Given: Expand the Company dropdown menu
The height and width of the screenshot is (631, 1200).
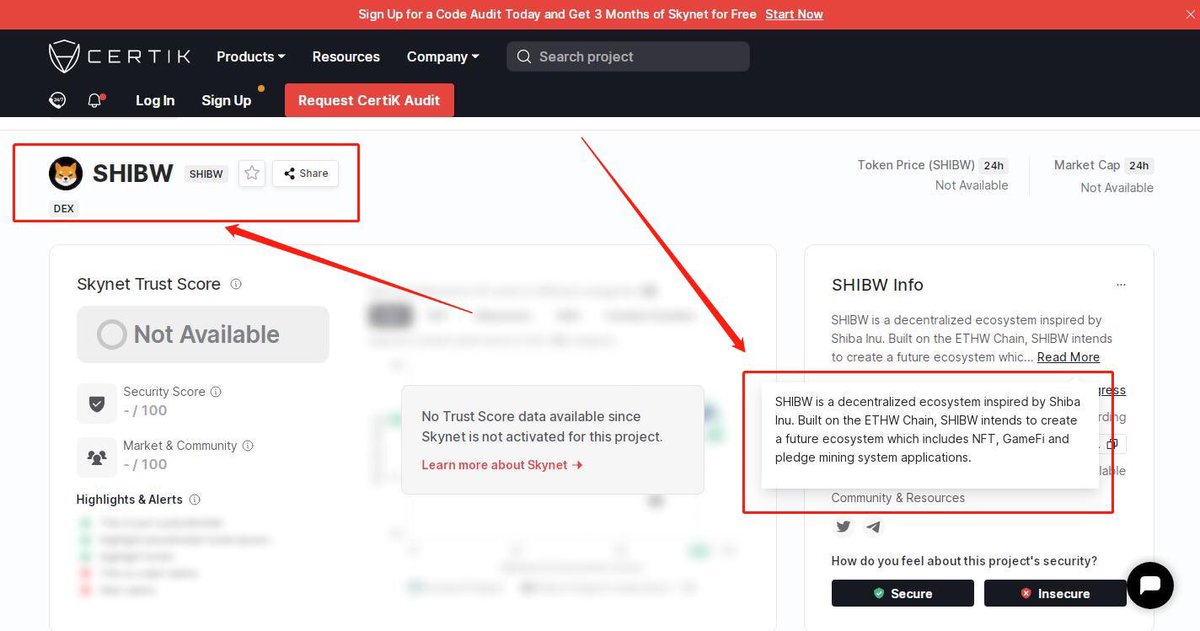Looking at the screenshot, I should click(443, 57).
